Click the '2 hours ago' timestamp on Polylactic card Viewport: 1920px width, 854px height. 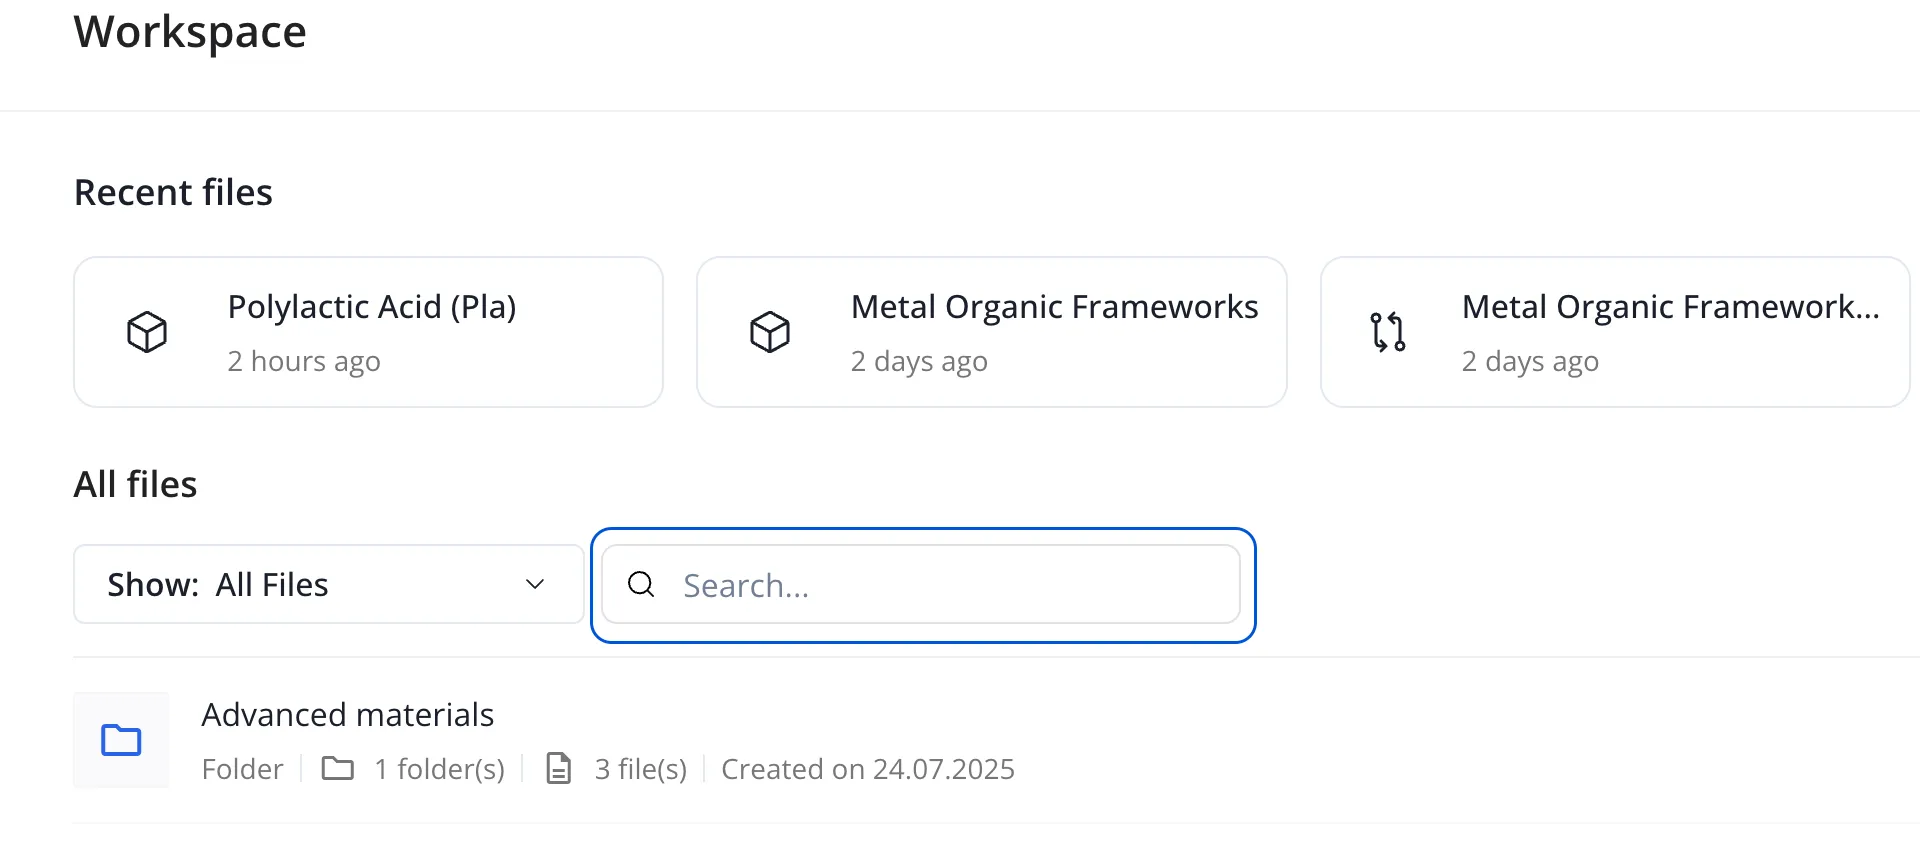tap(304, 361)
